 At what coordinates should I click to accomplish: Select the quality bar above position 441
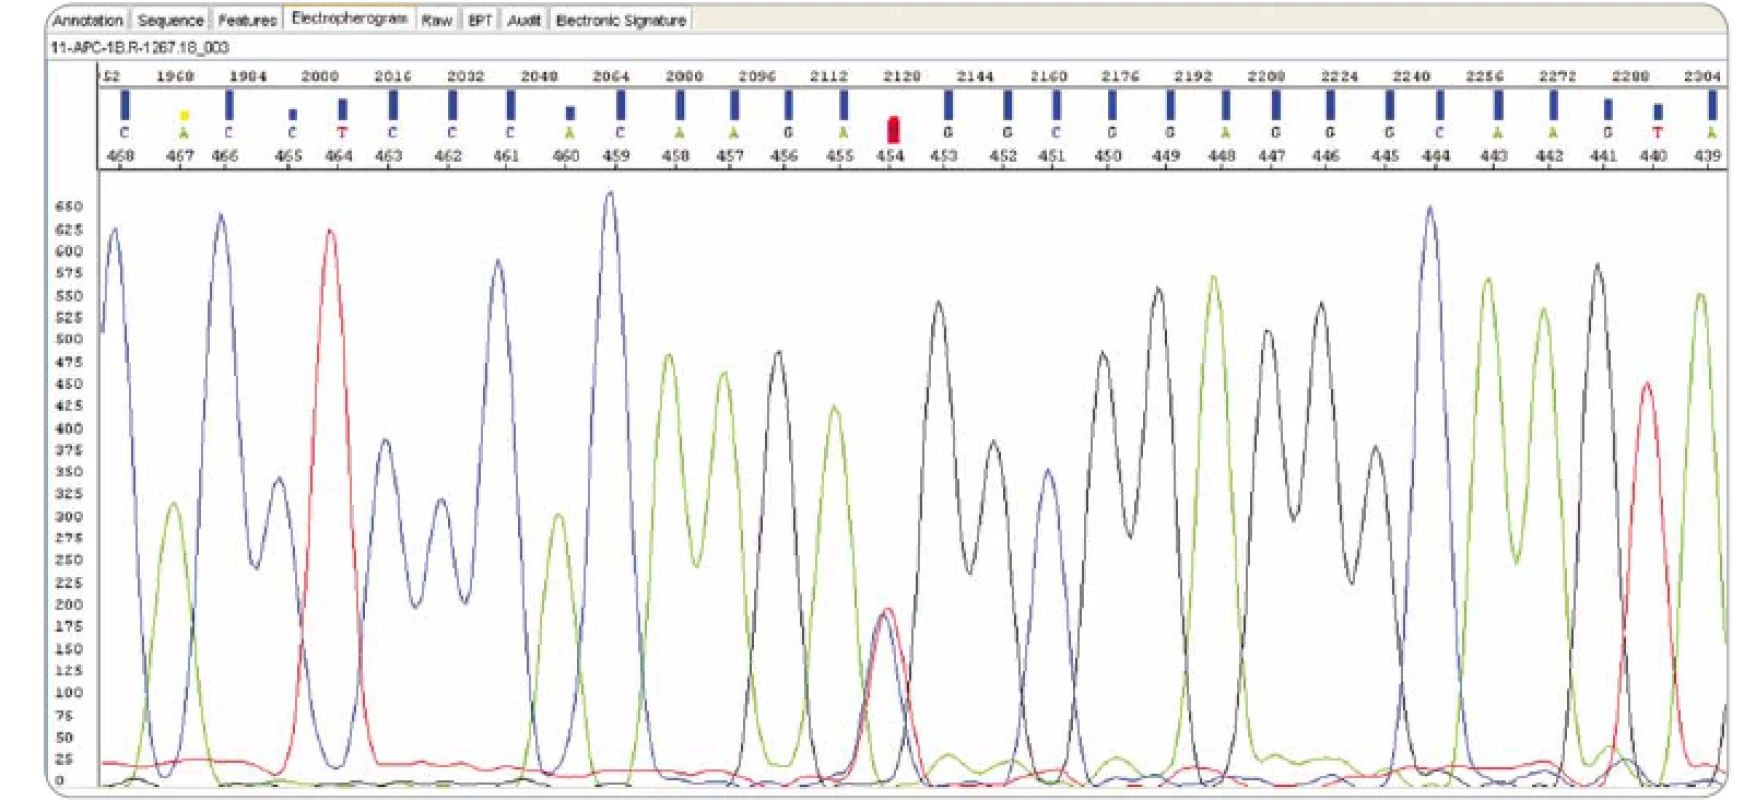point(1608,109)
